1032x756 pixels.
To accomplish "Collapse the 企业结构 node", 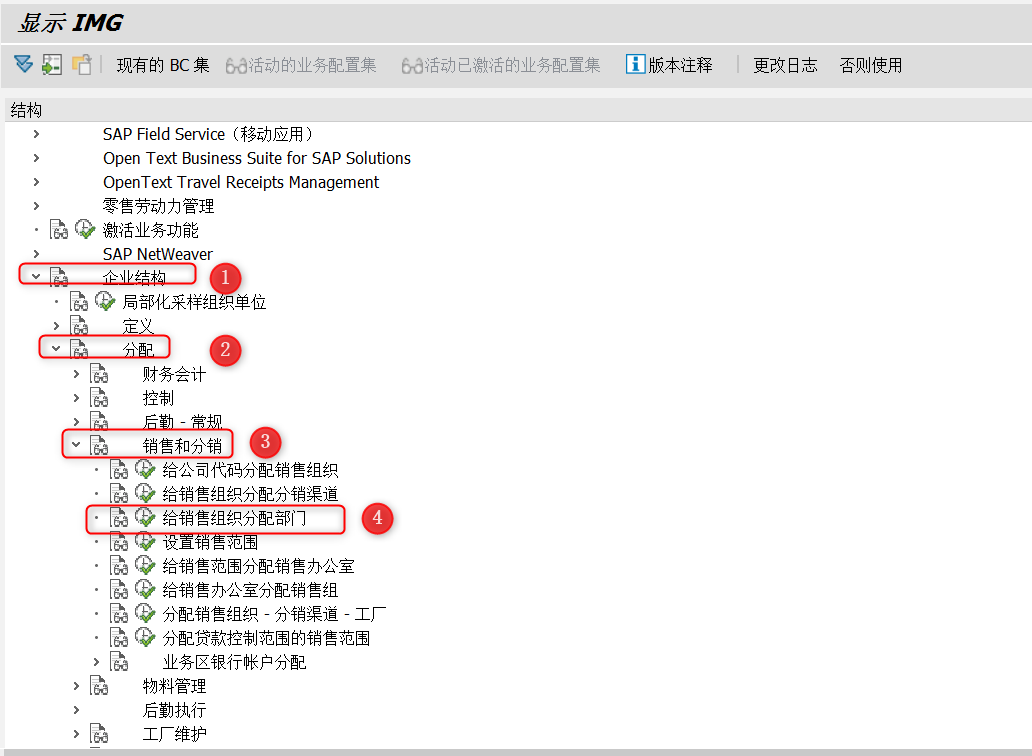I will (x=36, y=277).
